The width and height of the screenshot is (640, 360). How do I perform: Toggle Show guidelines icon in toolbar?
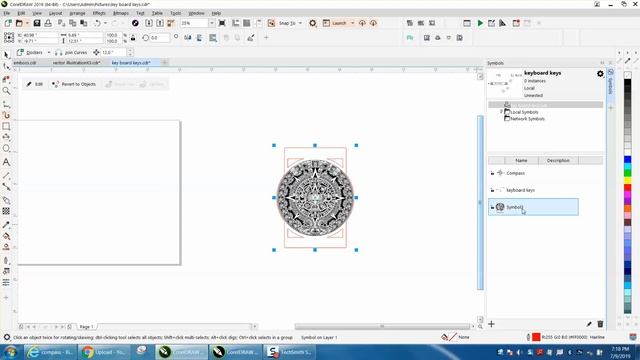258,23
